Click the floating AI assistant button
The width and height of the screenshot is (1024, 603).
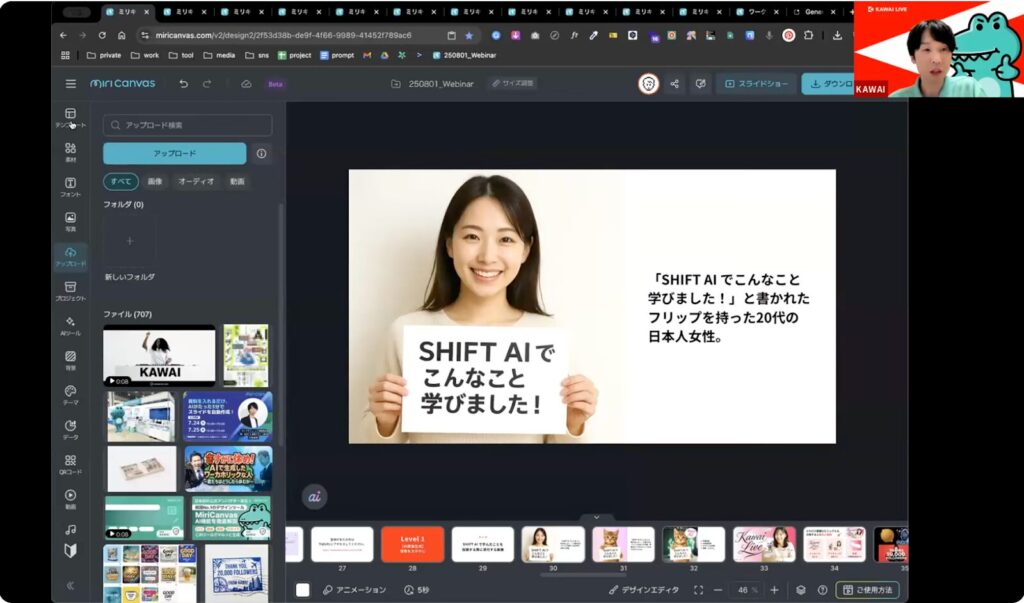tap(314, 496)
